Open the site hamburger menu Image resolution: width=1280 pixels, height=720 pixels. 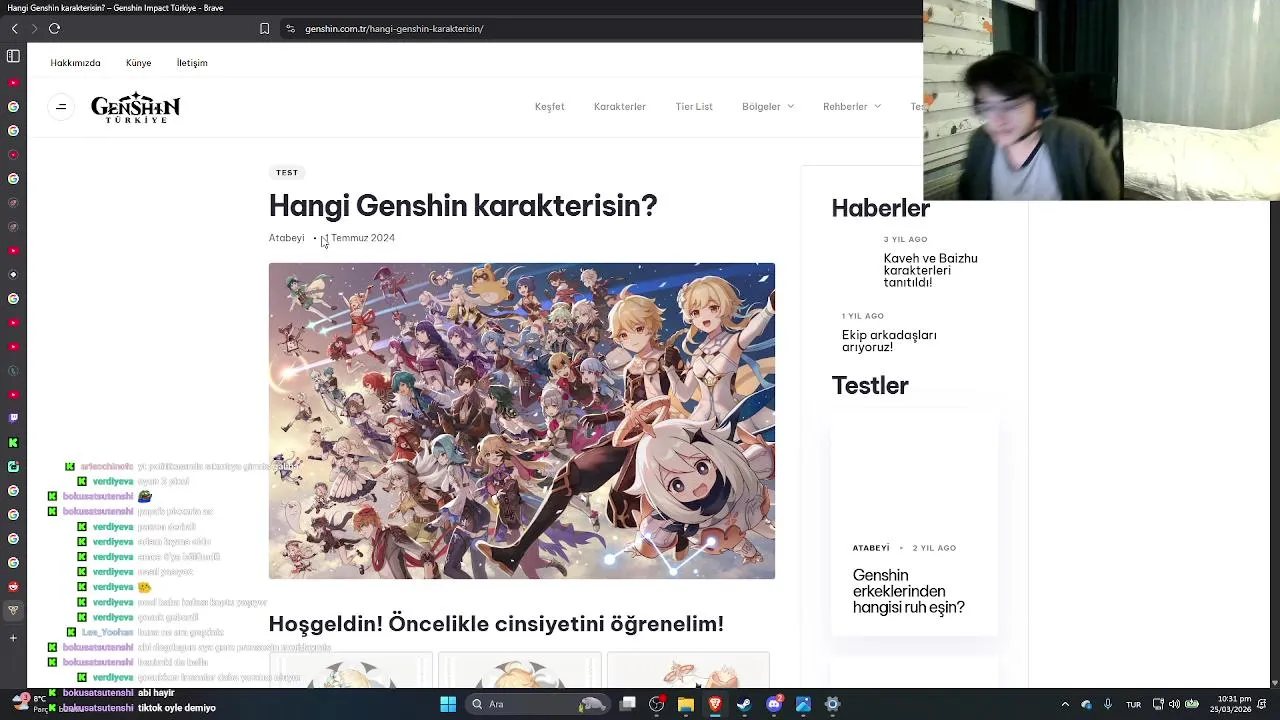pyautogui.click(x=61, y=107)
